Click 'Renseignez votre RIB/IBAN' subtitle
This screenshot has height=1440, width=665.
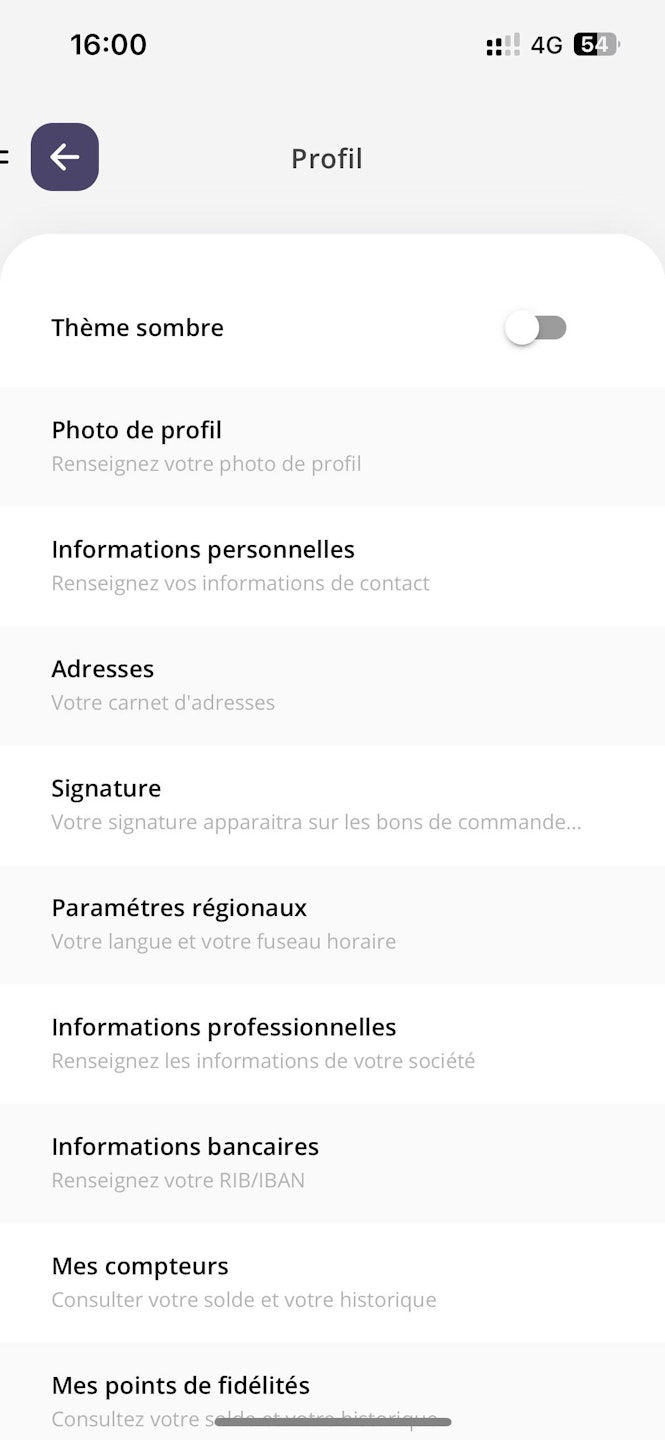178,1180
